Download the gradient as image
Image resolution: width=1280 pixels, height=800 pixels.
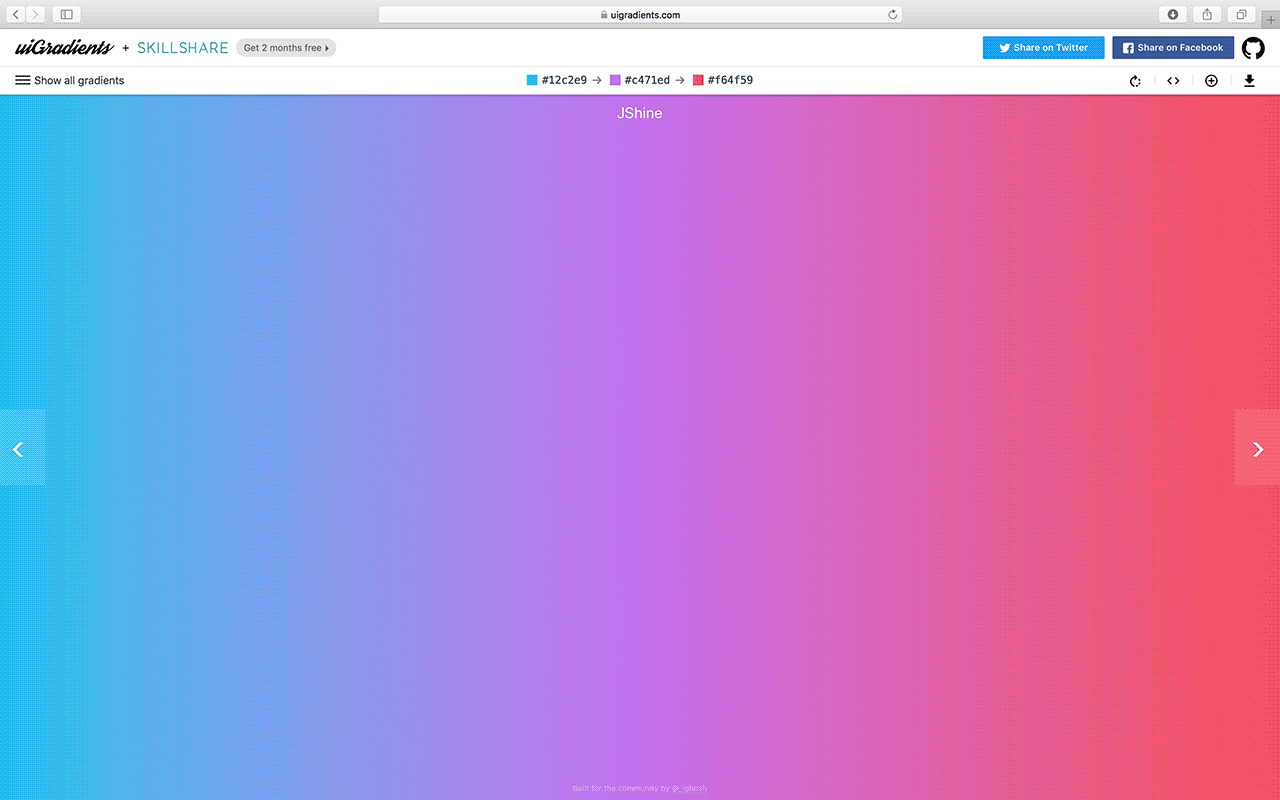[1249, 81]
